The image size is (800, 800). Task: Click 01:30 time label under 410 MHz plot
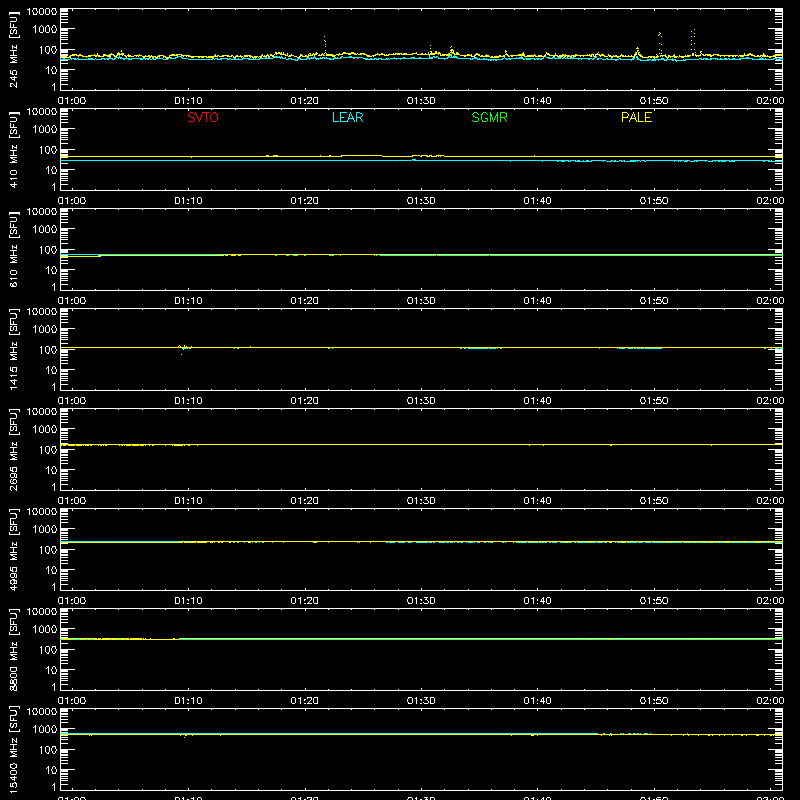coord(421,201)
